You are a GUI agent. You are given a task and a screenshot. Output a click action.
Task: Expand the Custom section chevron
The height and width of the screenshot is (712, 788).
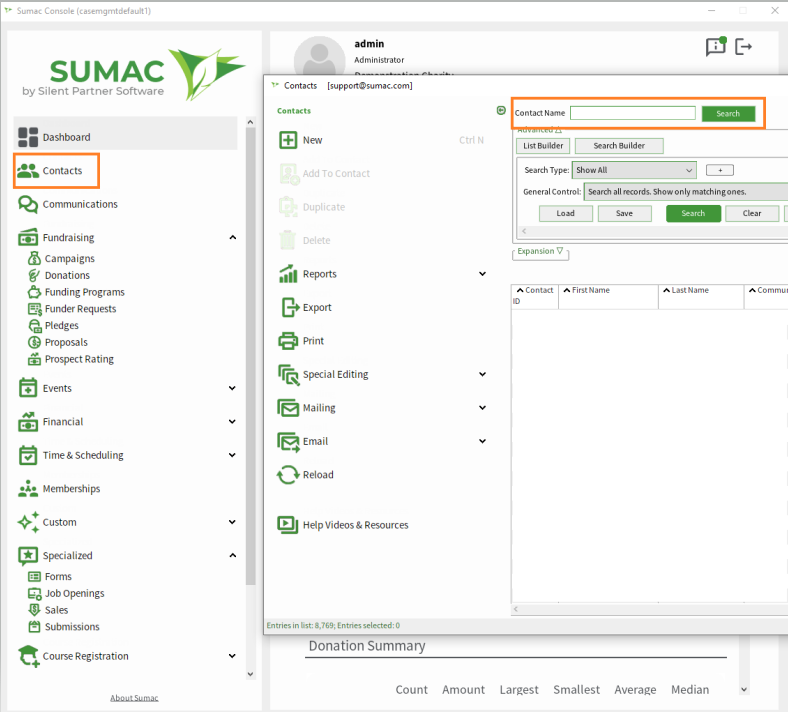pos(232,522)
